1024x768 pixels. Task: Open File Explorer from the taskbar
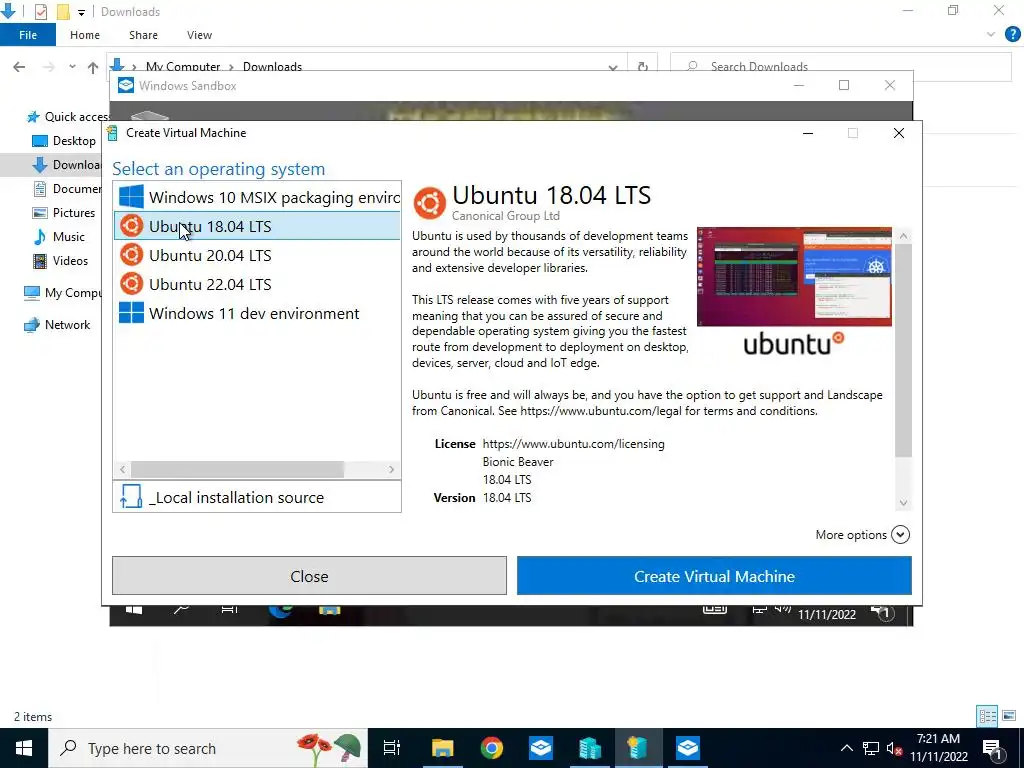pos(442,748)
